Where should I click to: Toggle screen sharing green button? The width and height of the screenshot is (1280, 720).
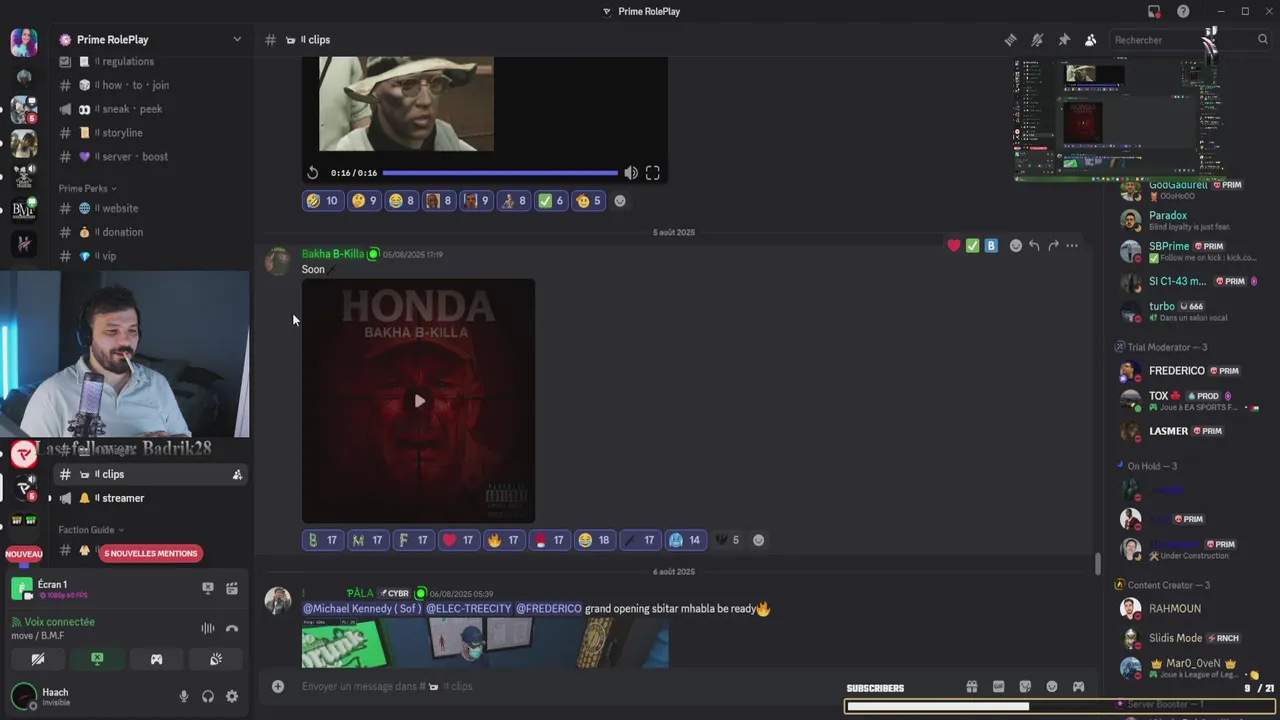97,659
